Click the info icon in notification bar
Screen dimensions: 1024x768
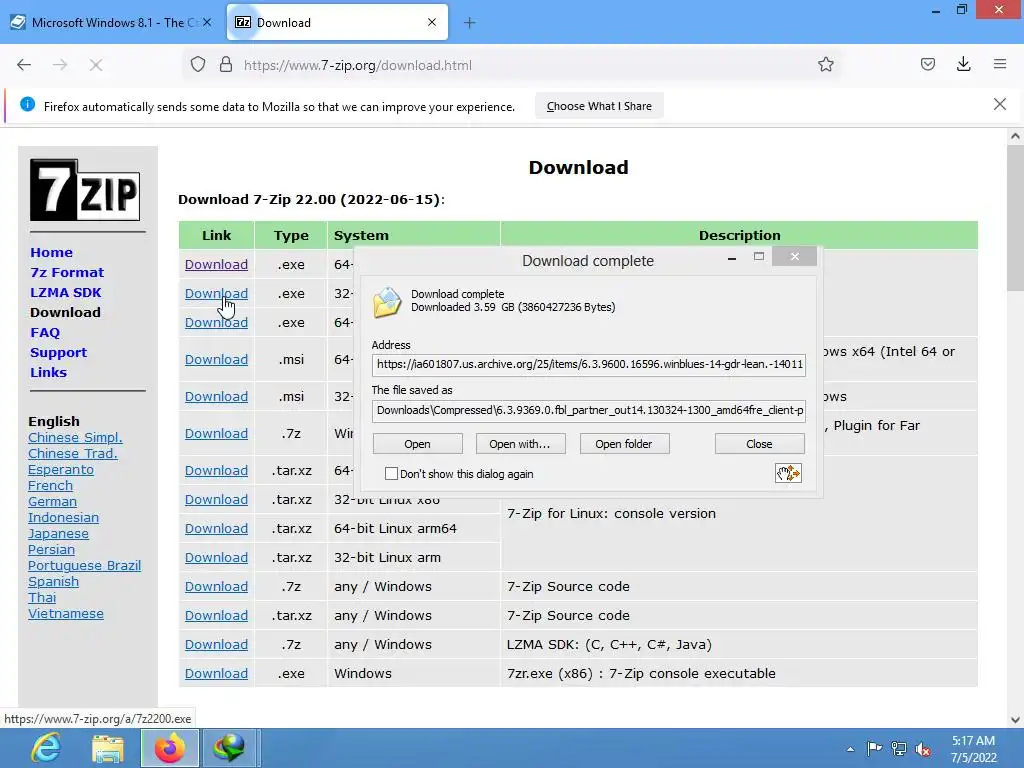(27, 104)
